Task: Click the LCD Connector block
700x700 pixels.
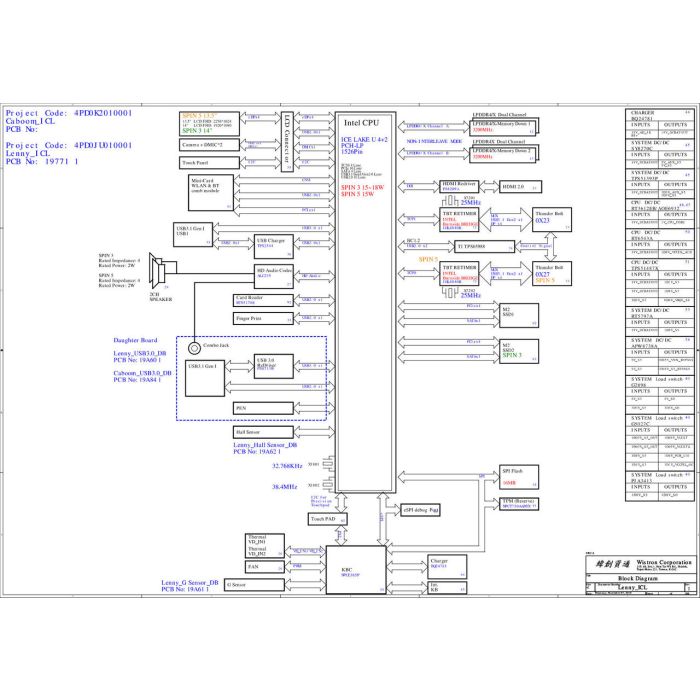Action: pyautogui.click(x=287, y=142)
